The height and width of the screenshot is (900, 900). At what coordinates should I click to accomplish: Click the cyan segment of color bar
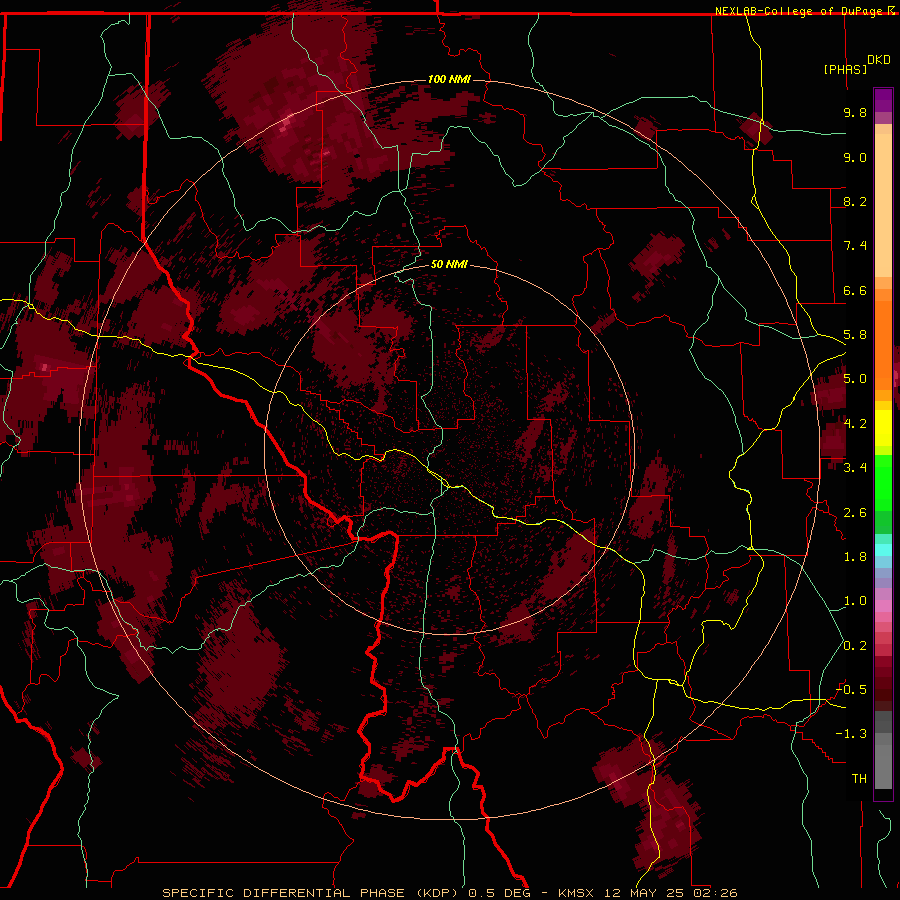coord(883,550)
